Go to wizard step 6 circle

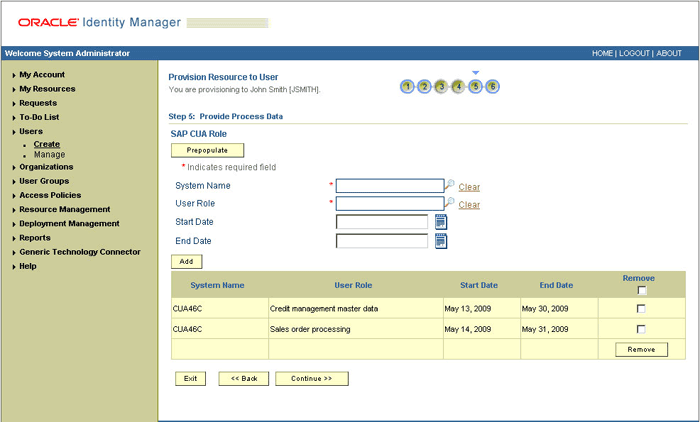(492, 86)
